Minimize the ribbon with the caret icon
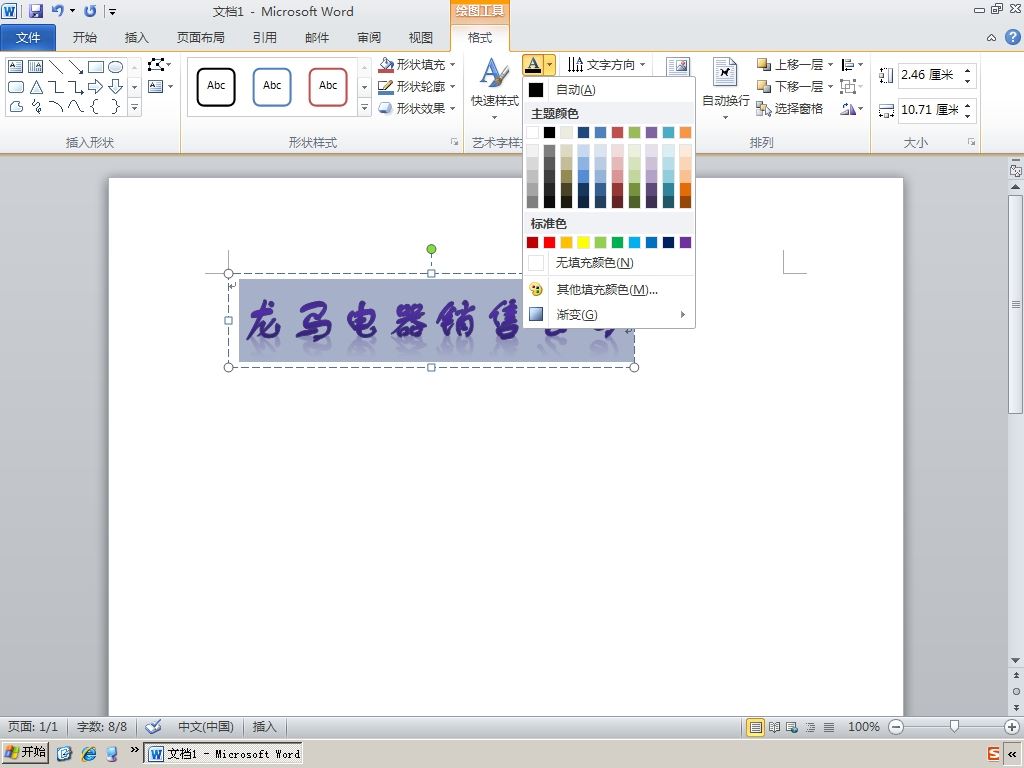Screen dimensions: 1024x768 click(991, 38)
